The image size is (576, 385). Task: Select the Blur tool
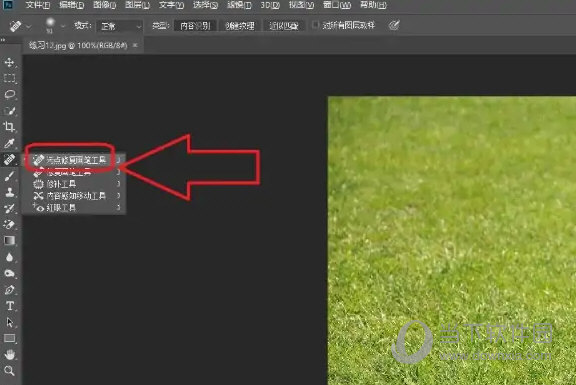tap(9, 257)
